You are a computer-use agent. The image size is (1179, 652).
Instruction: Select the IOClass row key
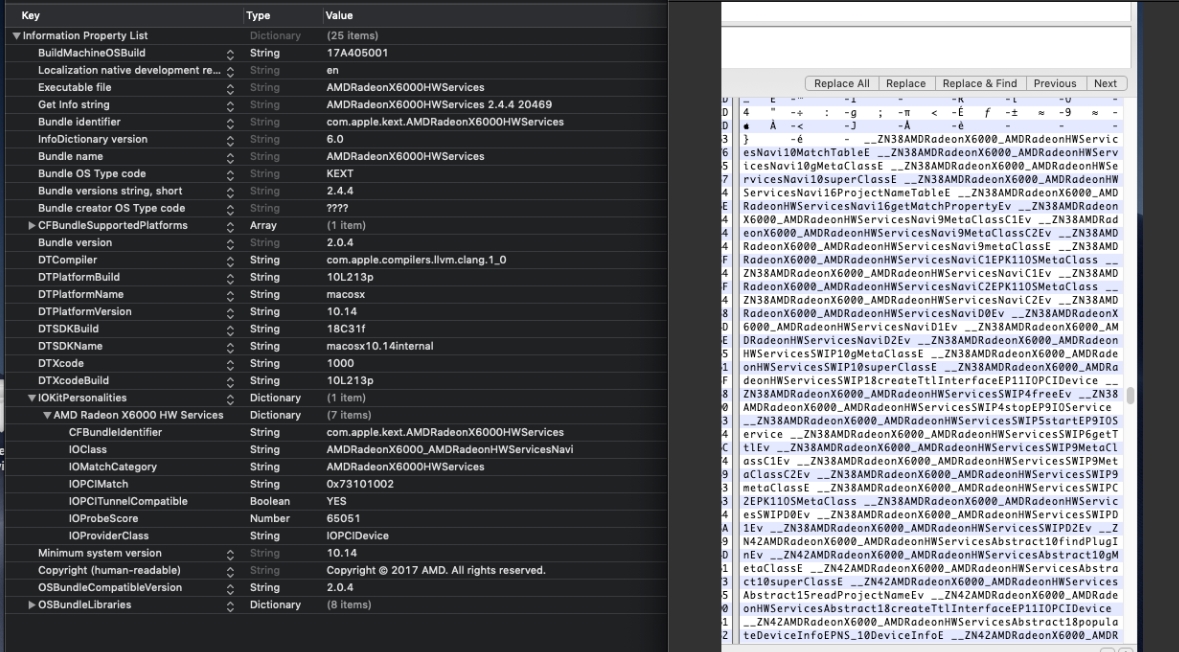point(87,450)
